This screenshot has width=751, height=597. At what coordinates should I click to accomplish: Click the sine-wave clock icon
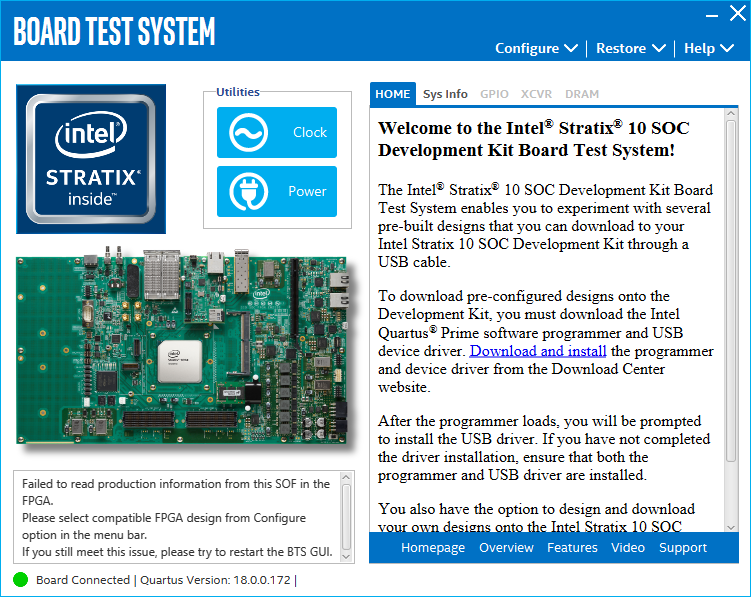249,132
